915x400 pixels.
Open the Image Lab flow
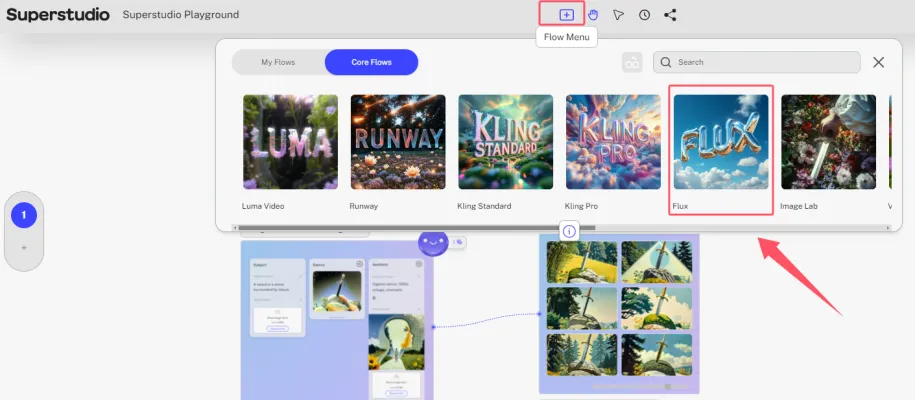(828, 142)
